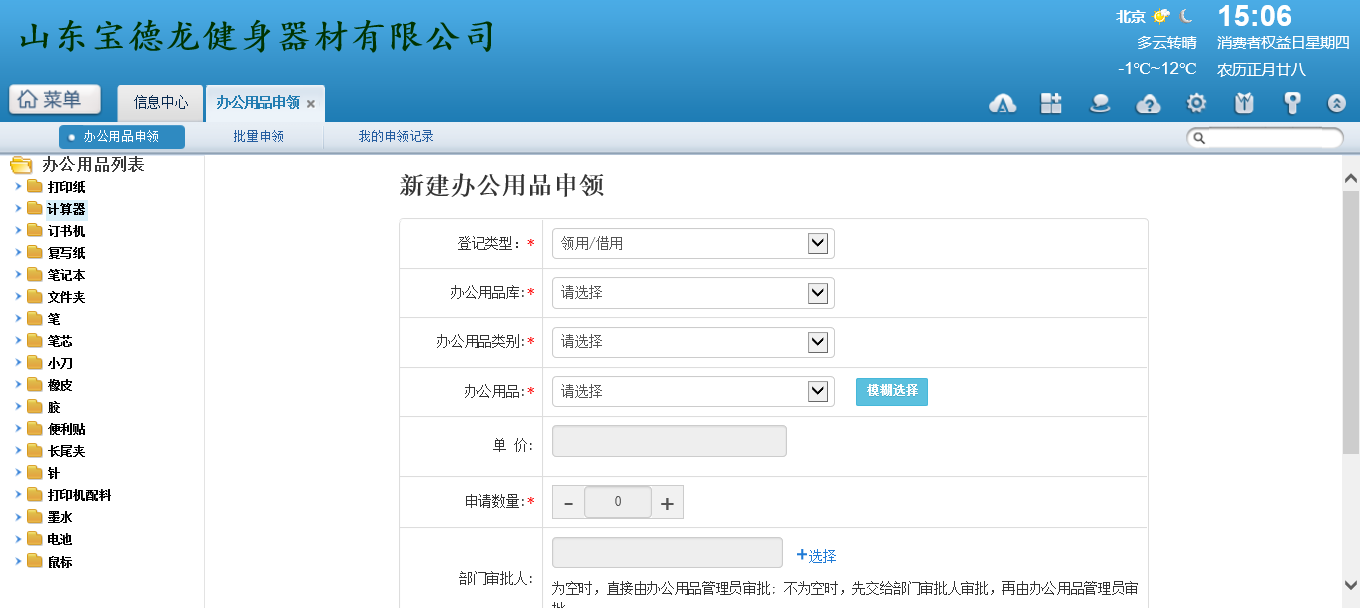
Task: Open the 我的申领记录 sub-tab
Action: (396, 137)
